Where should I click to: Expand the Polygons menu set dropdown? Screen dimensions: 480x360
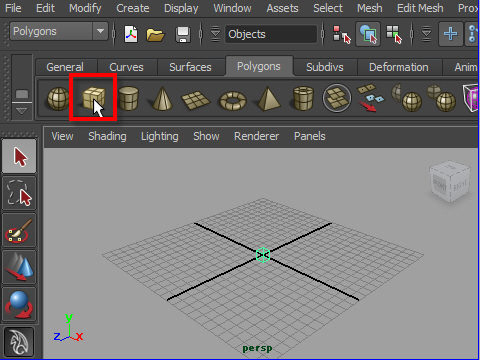(100, 31)
